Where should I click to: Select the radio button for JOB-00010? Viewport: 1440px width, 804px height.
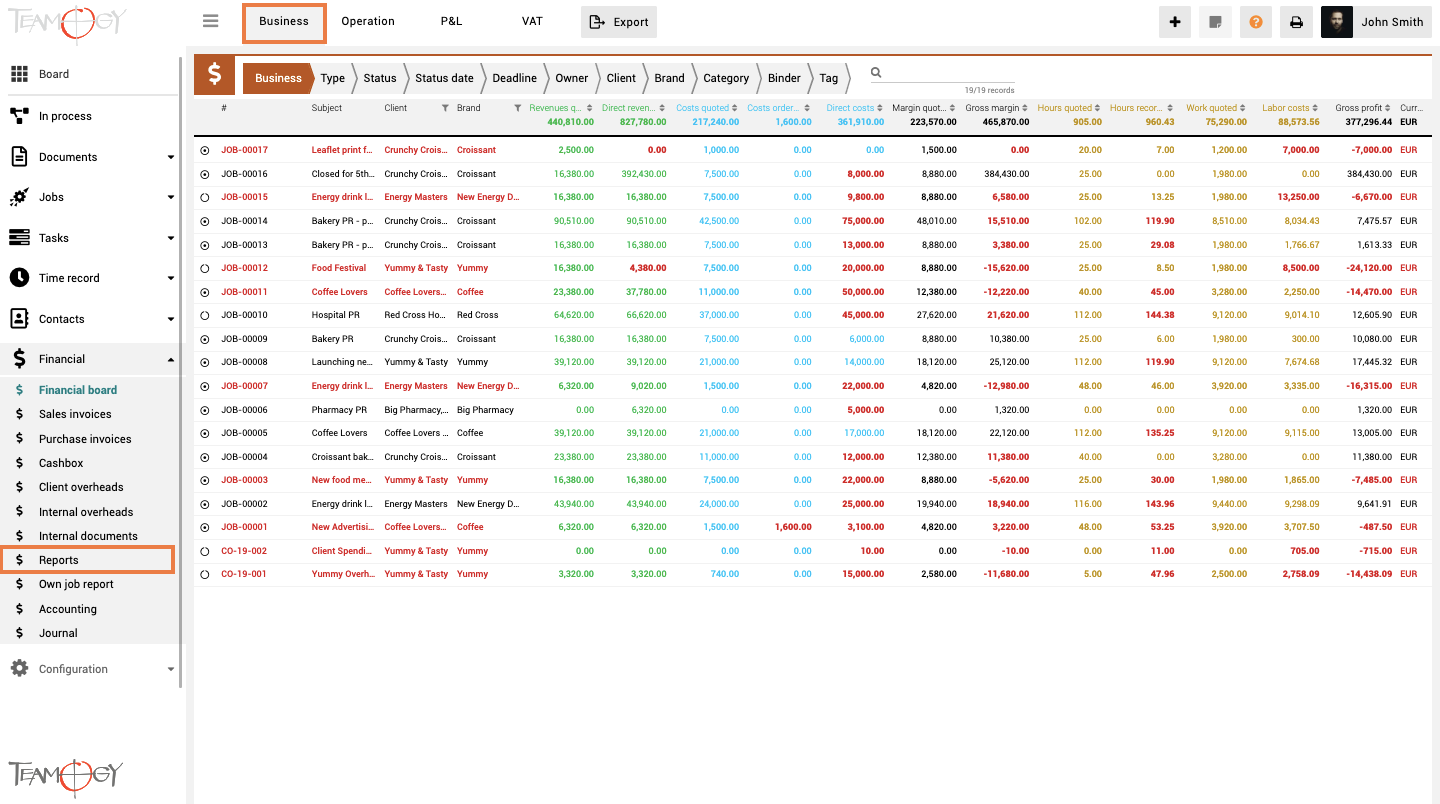pos(205,315)
